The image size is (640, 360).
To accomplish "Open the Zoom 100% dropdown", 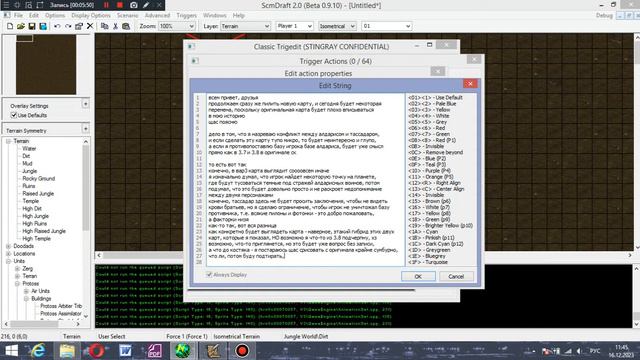I will pyautogui.click(x=176, y=26).
